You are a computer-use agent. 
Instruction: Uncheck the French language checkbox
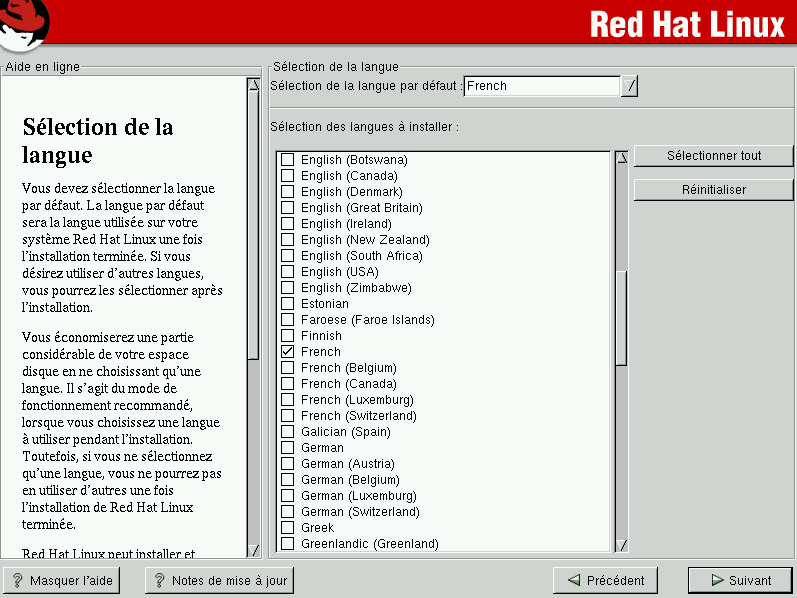click(x=288, y=352)
